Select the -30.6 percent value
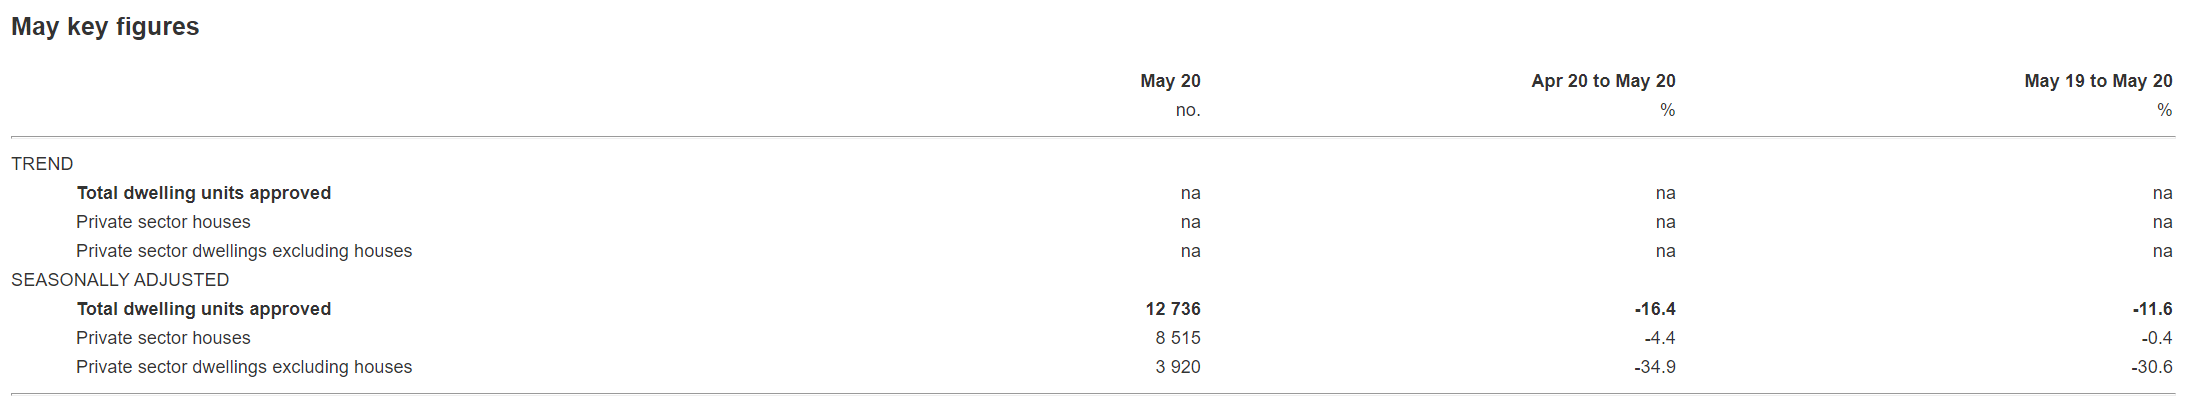The height and width of the screenshot is (411, 2192). (x=2152, y=367)
